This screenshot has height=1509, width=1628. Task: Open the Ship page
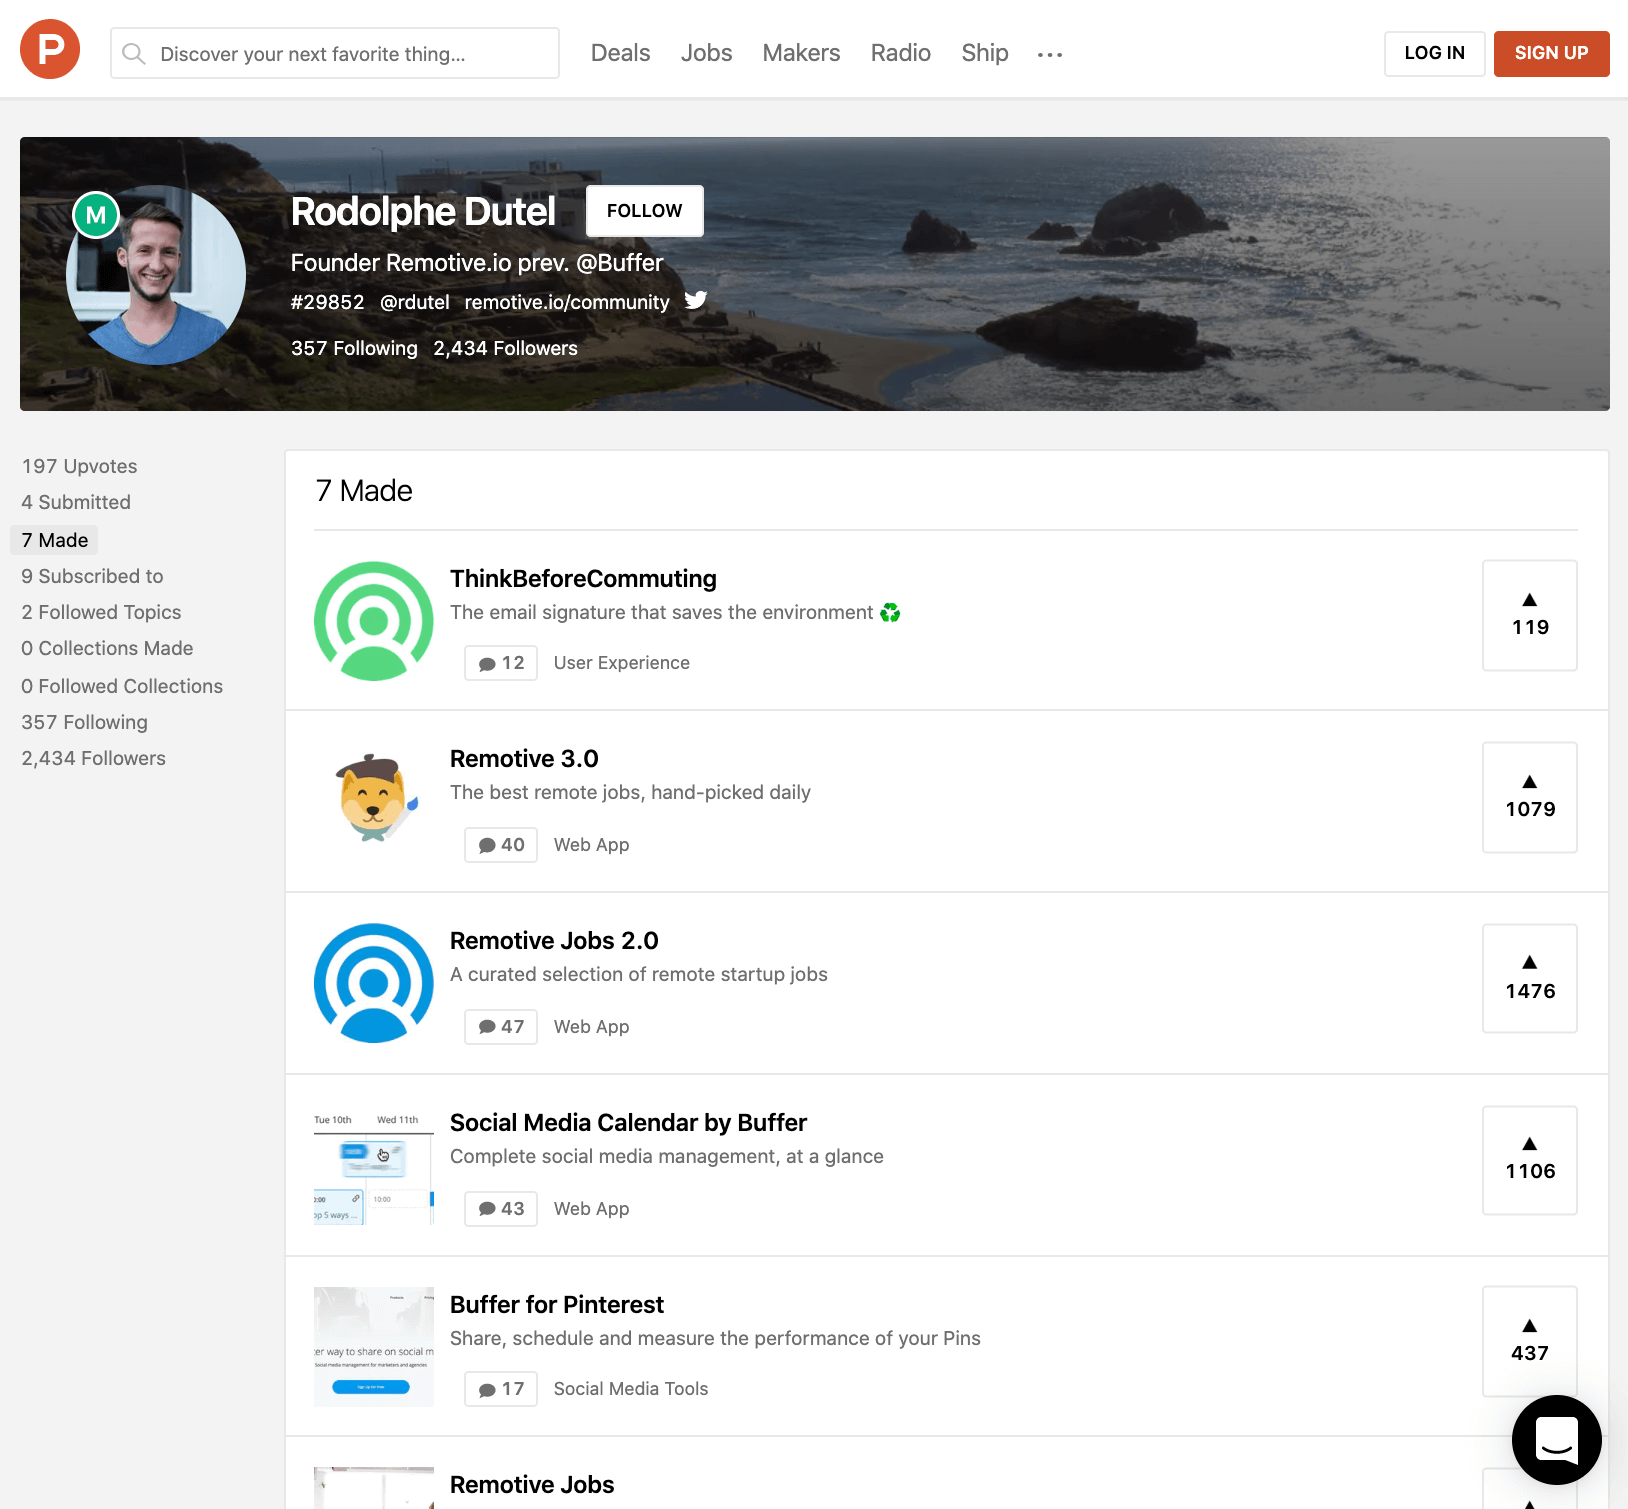pos(985,53)
